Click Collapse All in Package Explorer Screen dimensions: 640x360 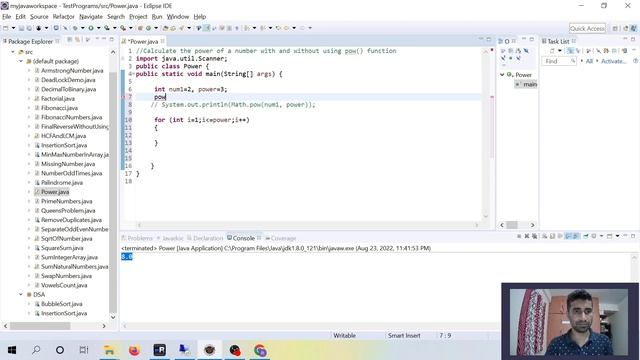(70, 40)
